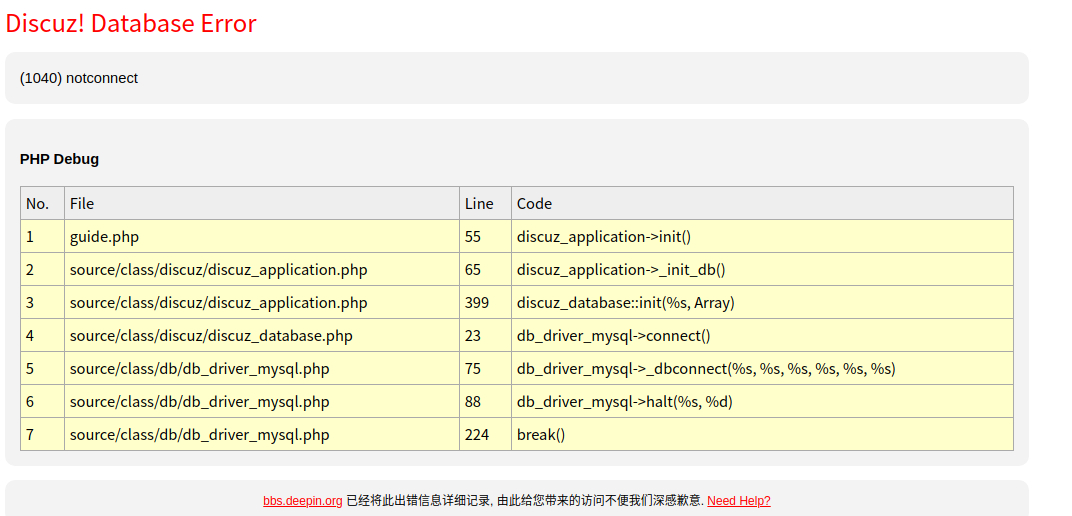Image resolution: width=1072 pixels, height=516 pixels.
Task: Click the No. column header
Action: click(x=42, y=203)
